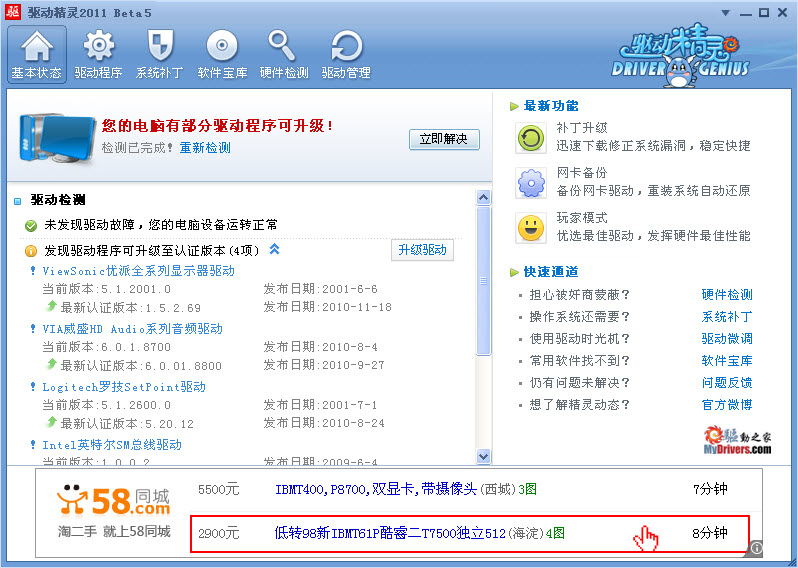This screenshot has width=798, height=568.
Task: Click the green arrow beside 最新认证版本:5.20.12
Action: point(51,422)
